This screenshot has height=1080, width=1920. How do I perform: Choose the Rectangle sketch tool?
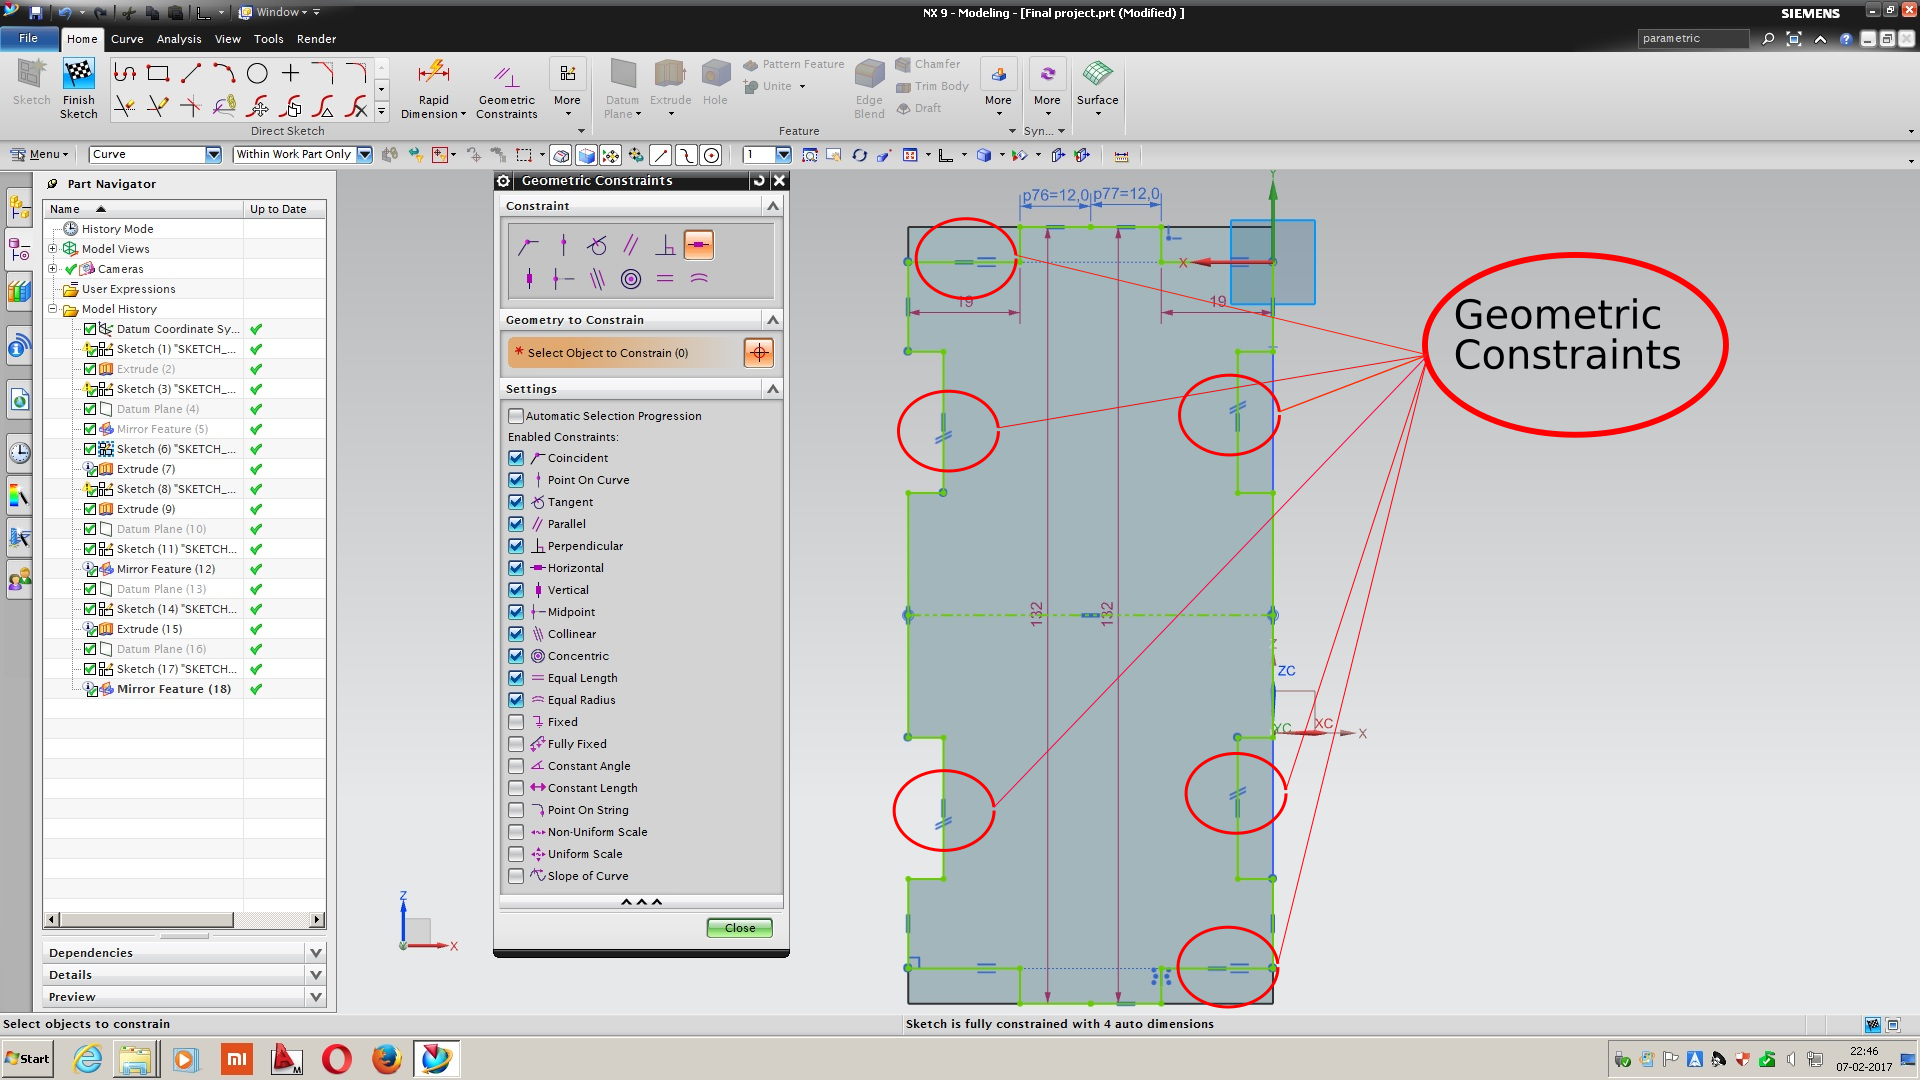click(x=158, y=73)
